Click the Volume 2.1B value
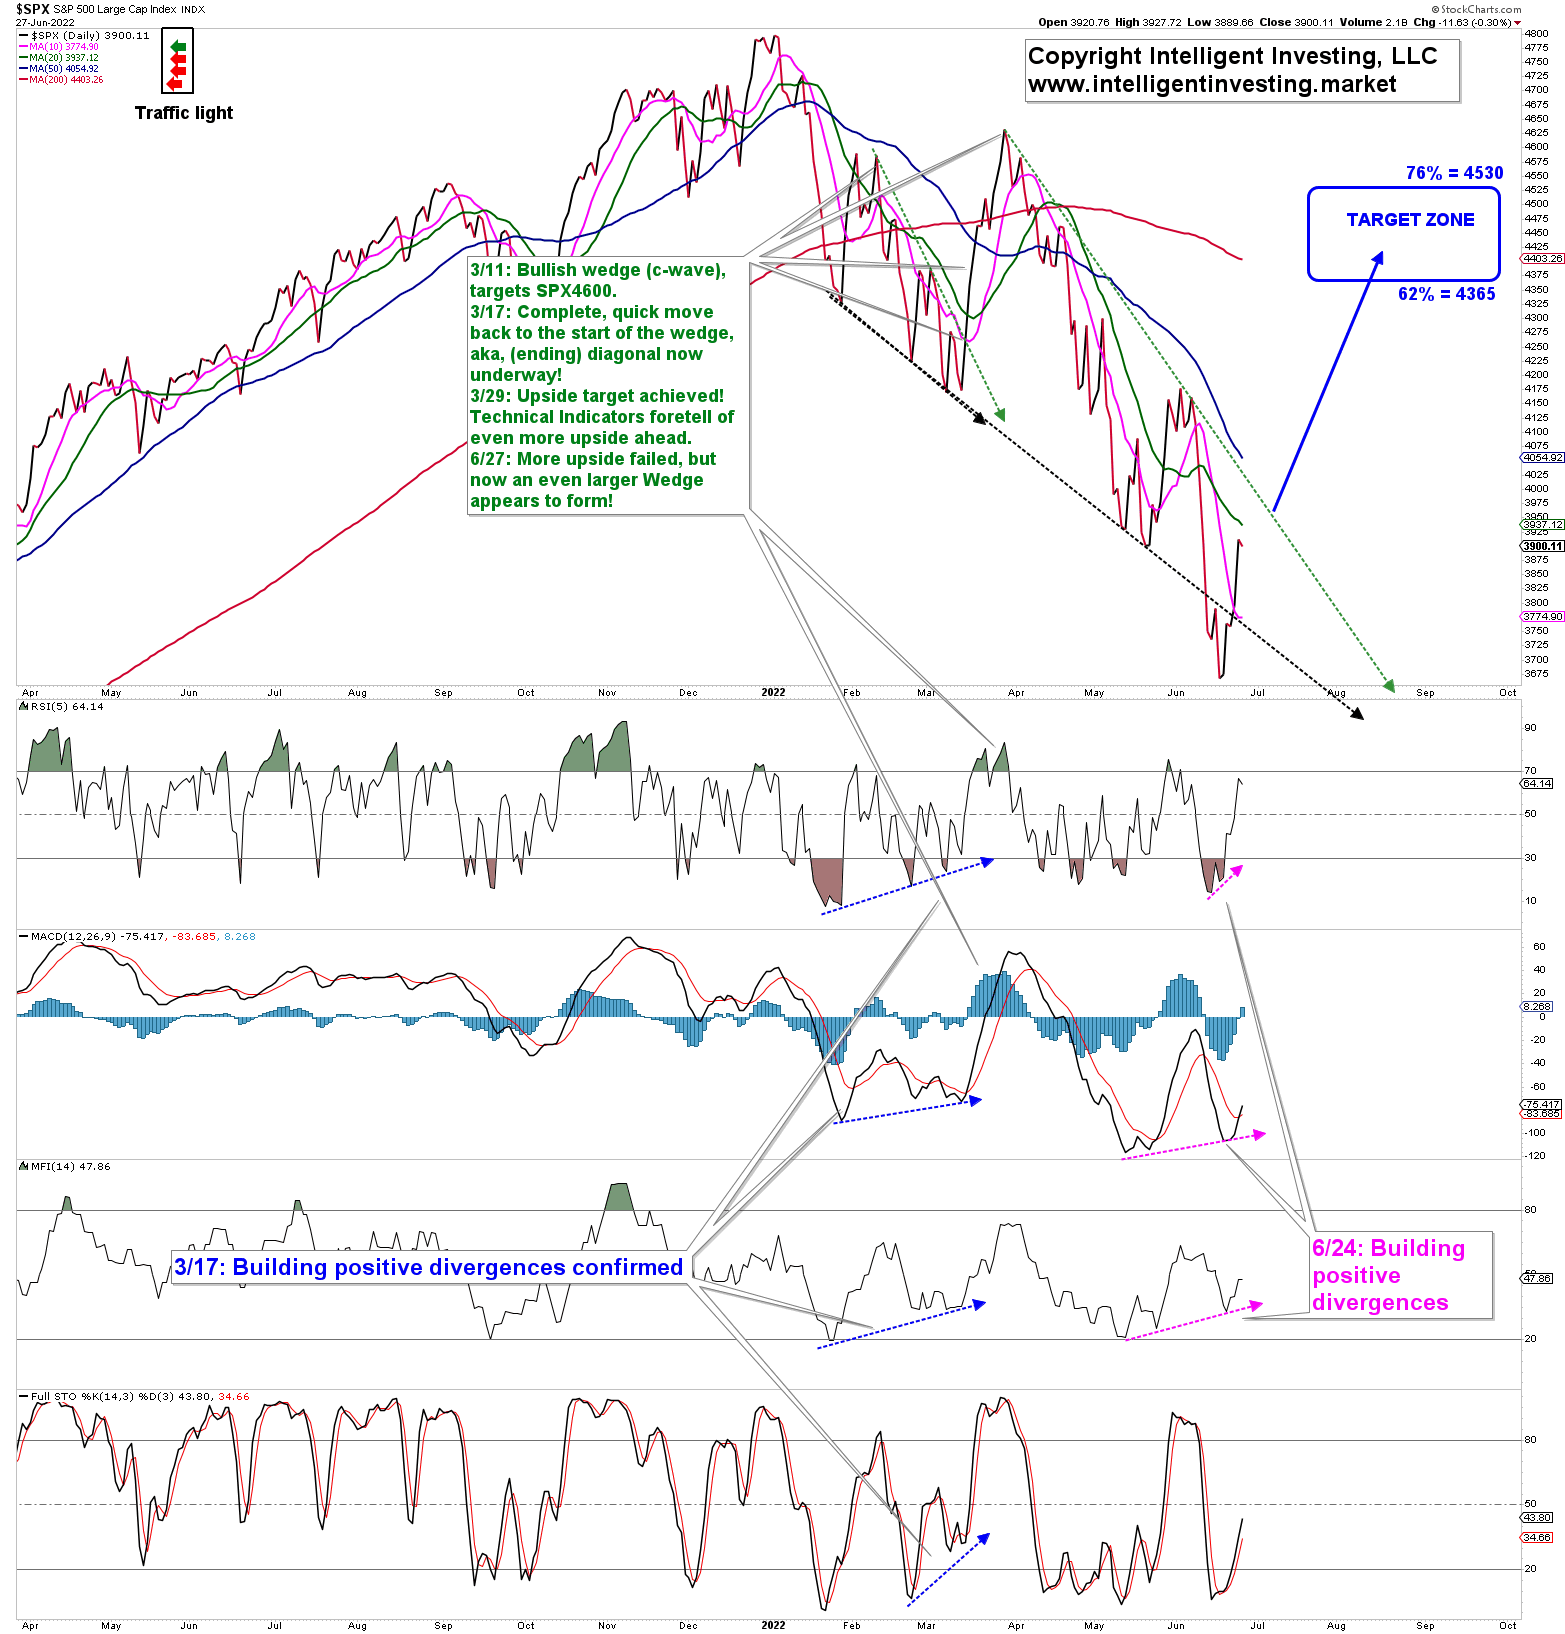 coord(1372,22)
